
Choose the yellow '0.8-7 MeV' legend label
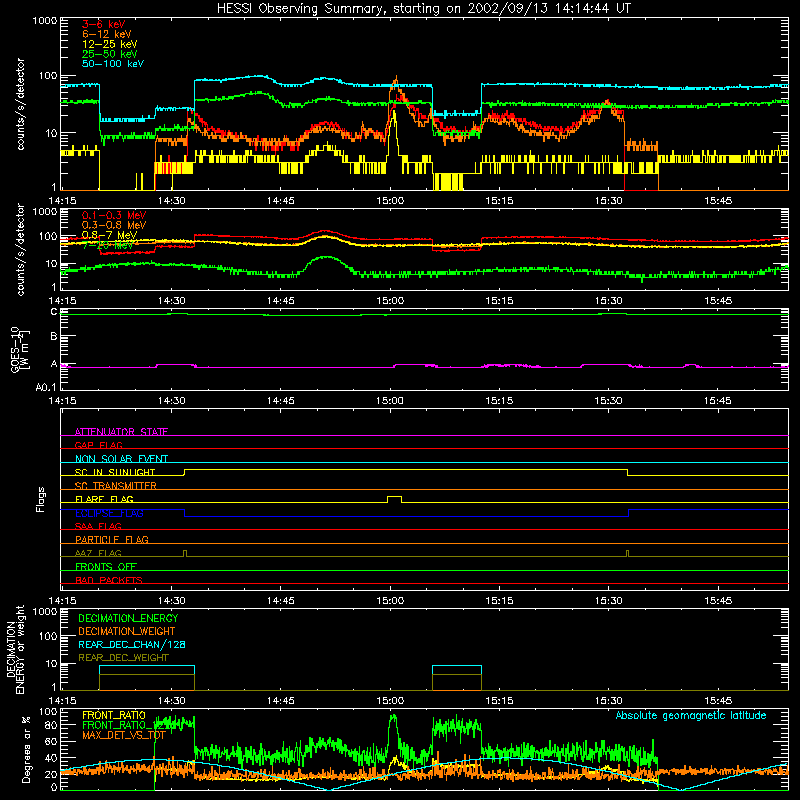[x=109, y=235]
